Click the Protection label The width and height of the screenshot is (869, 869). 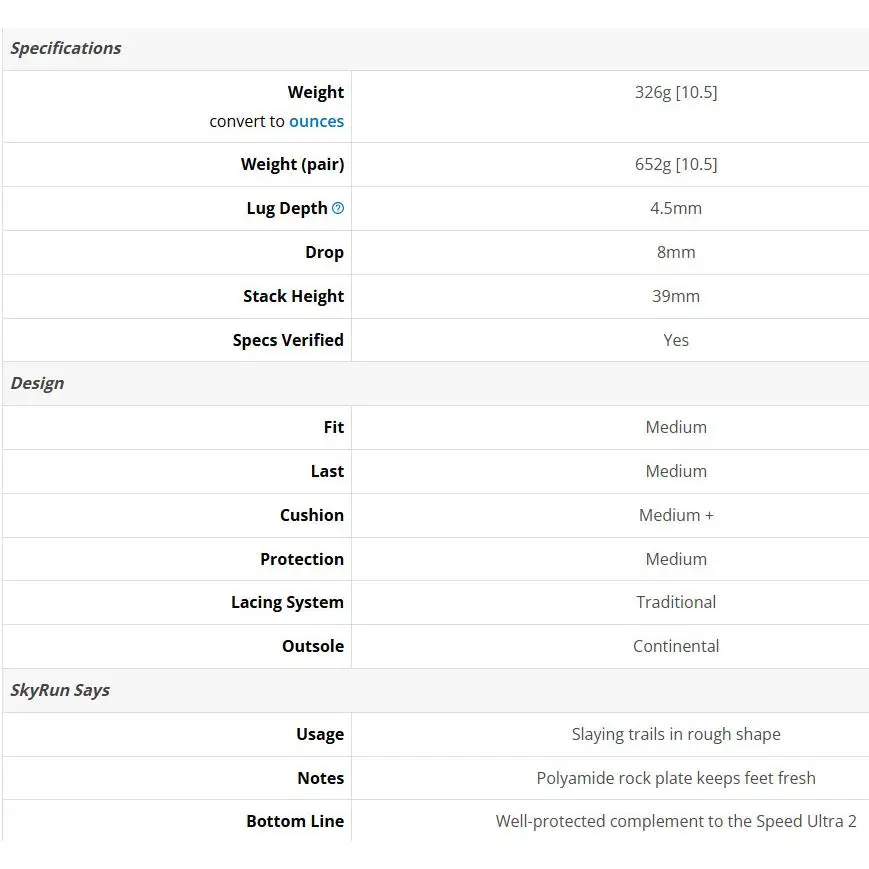(x=302, y=559)
